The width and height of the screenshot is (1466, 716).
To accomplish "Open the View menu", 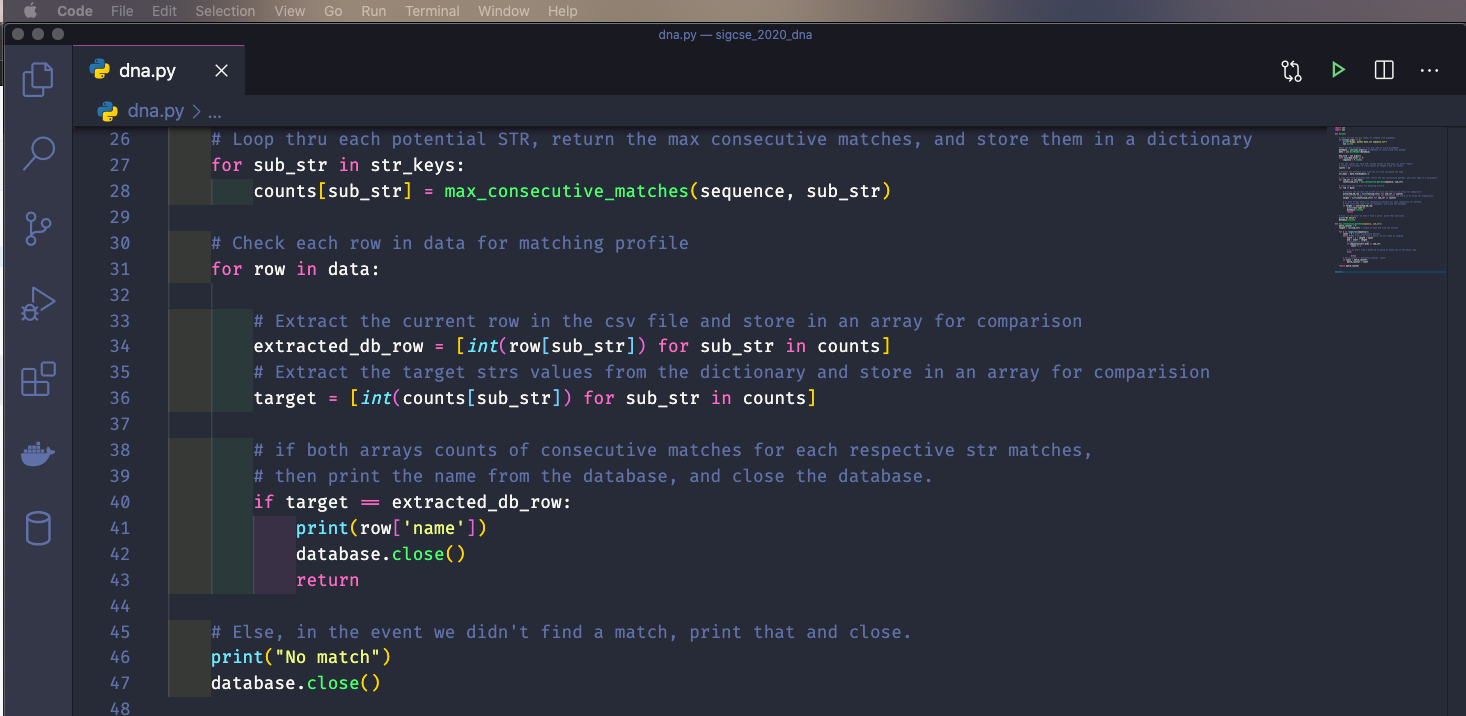I will click(x=290, y=11).
